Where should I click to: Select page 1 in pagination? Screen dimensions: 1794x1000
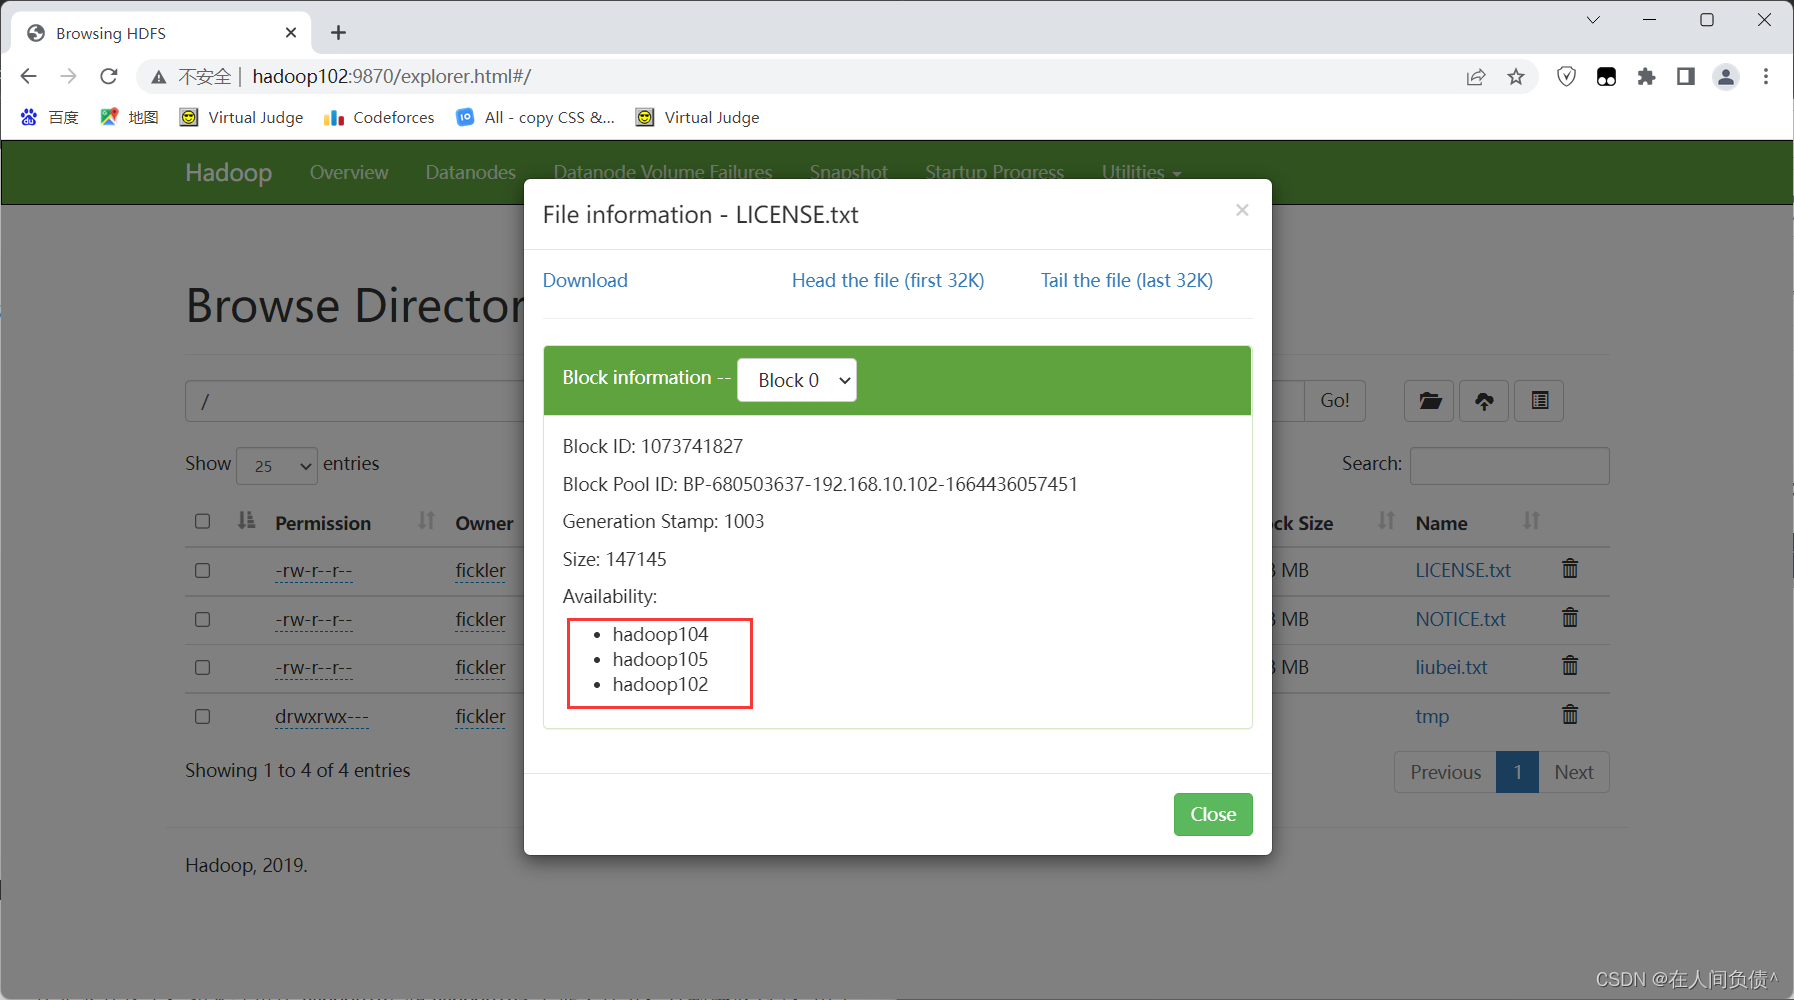tap(1517, 772)
